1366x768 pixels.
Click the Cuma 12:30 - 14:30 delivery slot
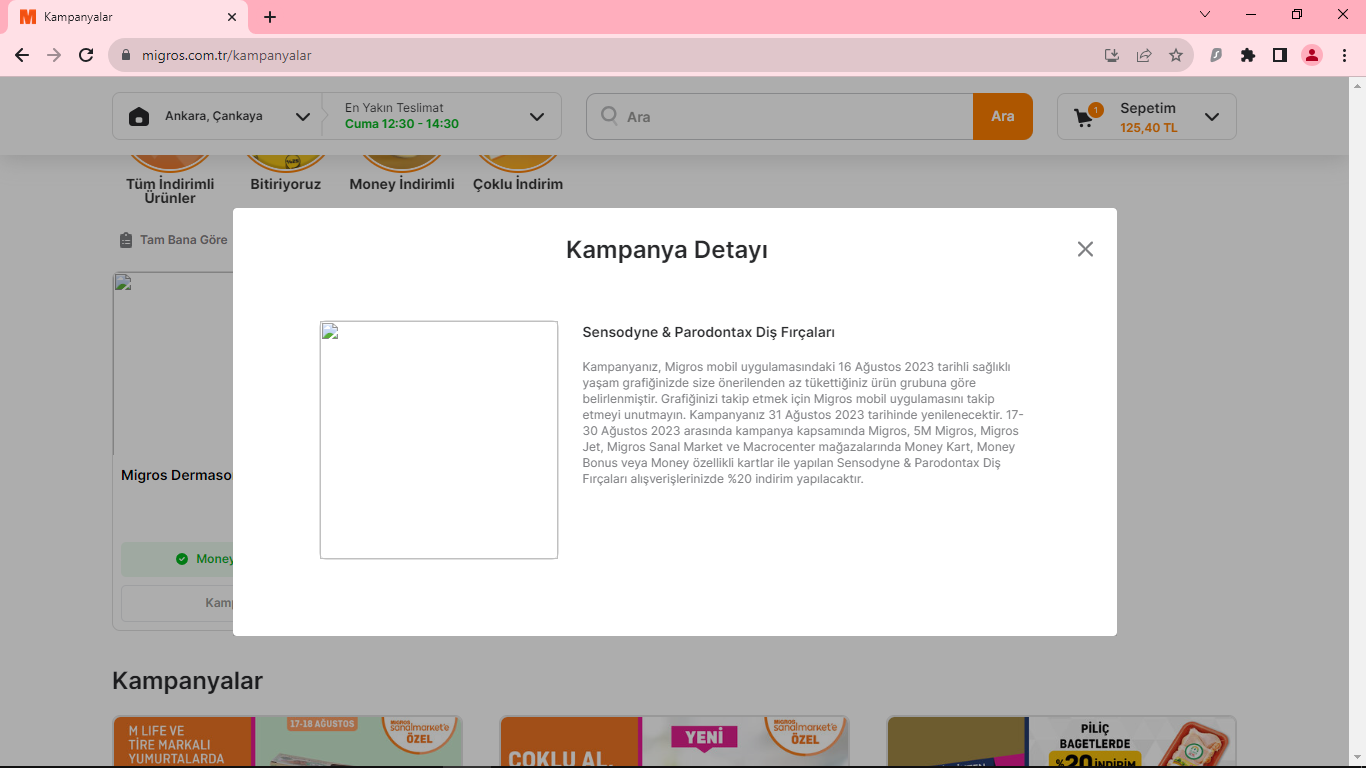point(402,124)
